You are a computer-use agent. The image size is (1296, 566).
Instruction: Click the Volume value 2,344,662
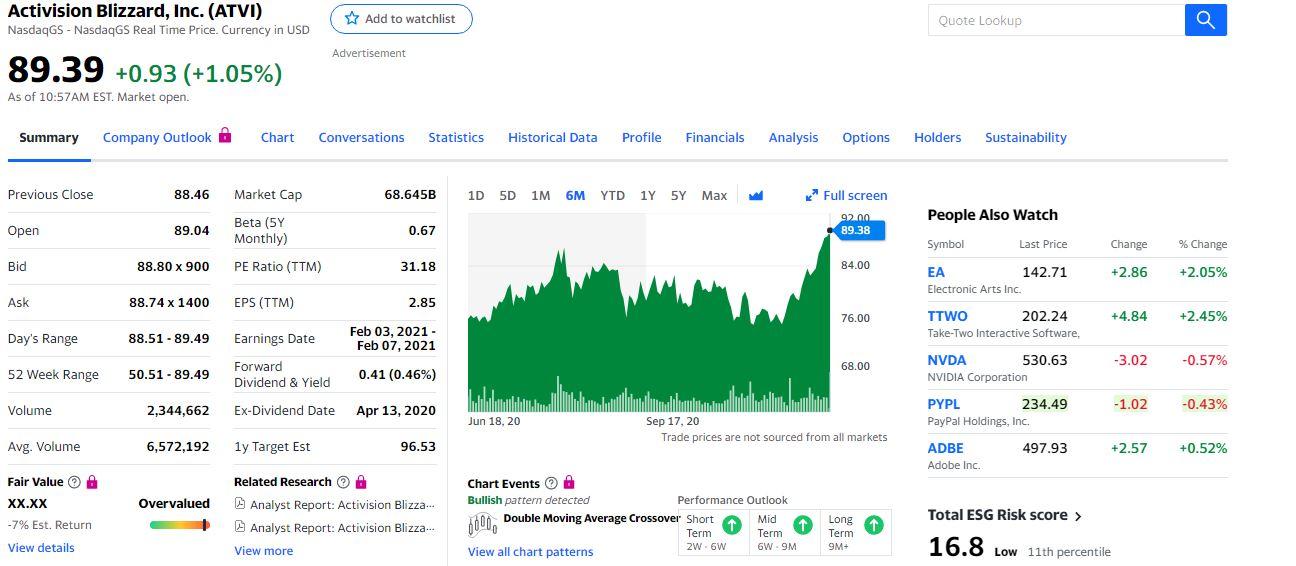click(178, 411)
